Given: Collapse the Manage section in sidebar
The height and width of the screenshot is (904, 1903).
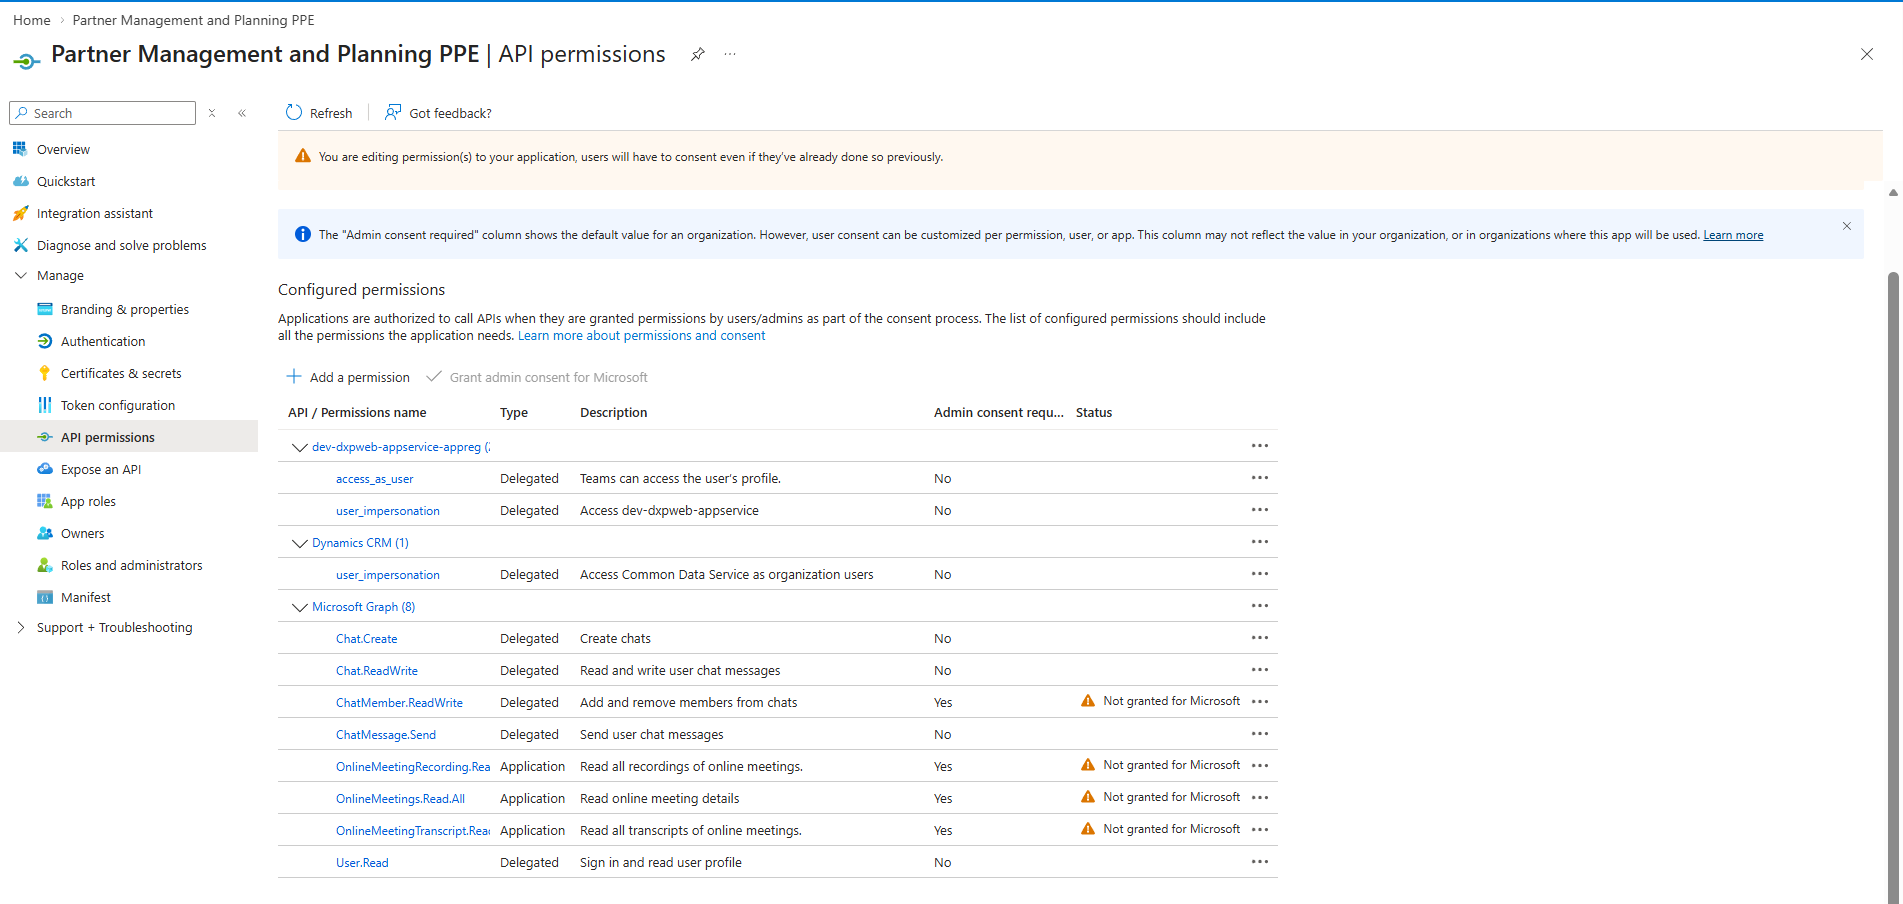Looking at the screenshot, I should [20, 276].
